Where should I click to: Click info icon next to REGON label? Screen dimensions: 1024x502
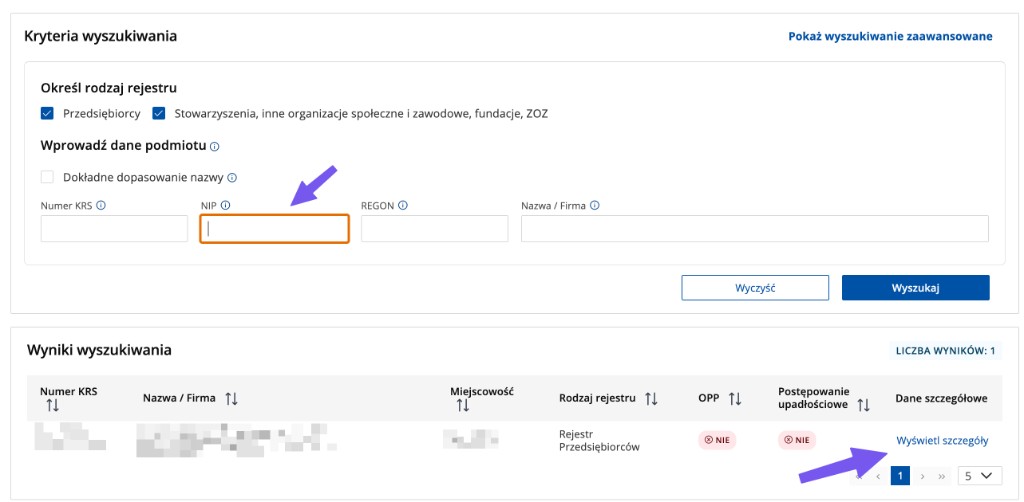point(403,206)
